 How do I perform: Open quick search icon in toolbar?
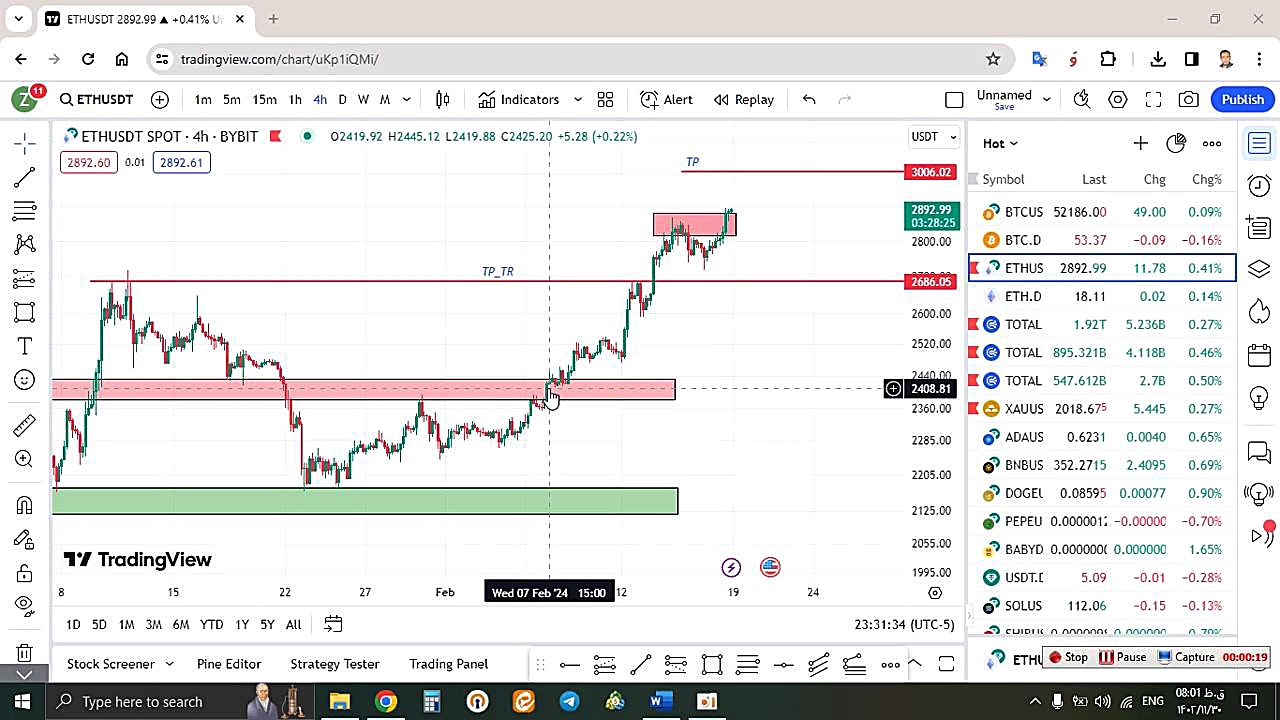1081,99
